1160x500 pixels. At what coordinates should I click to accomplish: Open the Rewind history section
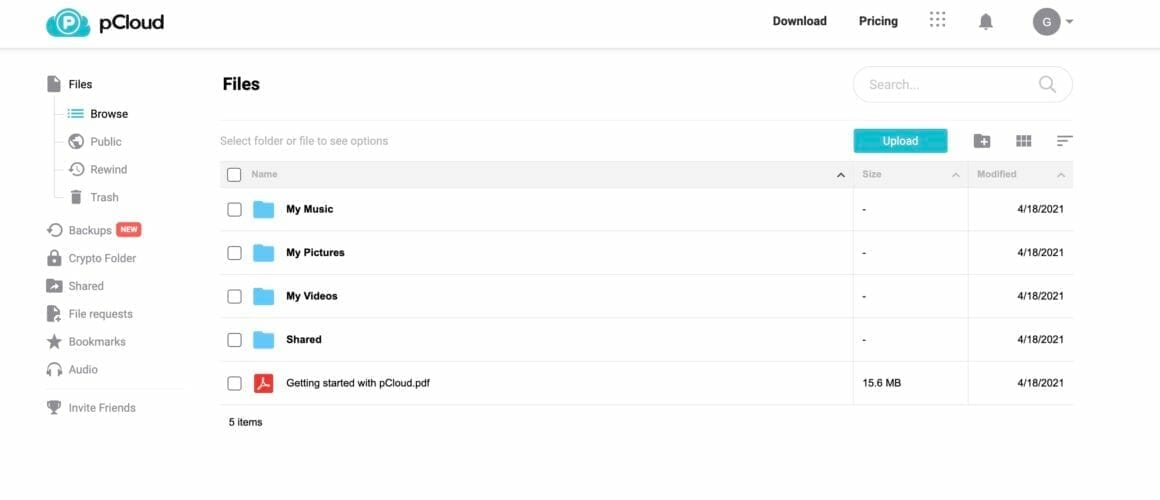pyautogui.click(x=108, y=169)
